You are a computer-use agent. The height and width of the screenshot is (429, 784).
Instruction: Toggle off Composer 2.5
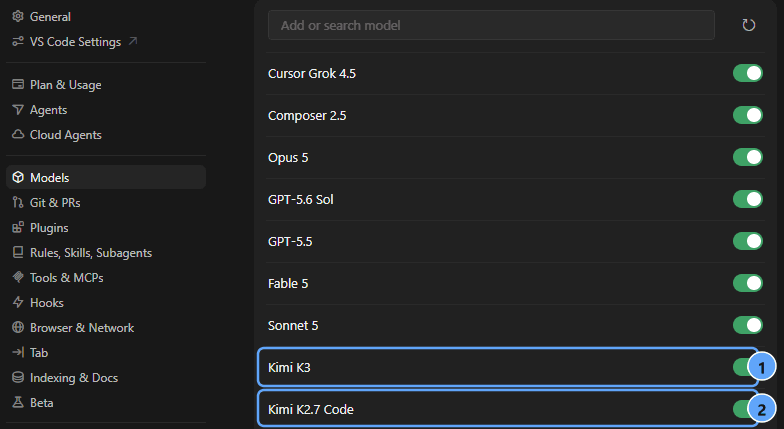click(748, 115)
